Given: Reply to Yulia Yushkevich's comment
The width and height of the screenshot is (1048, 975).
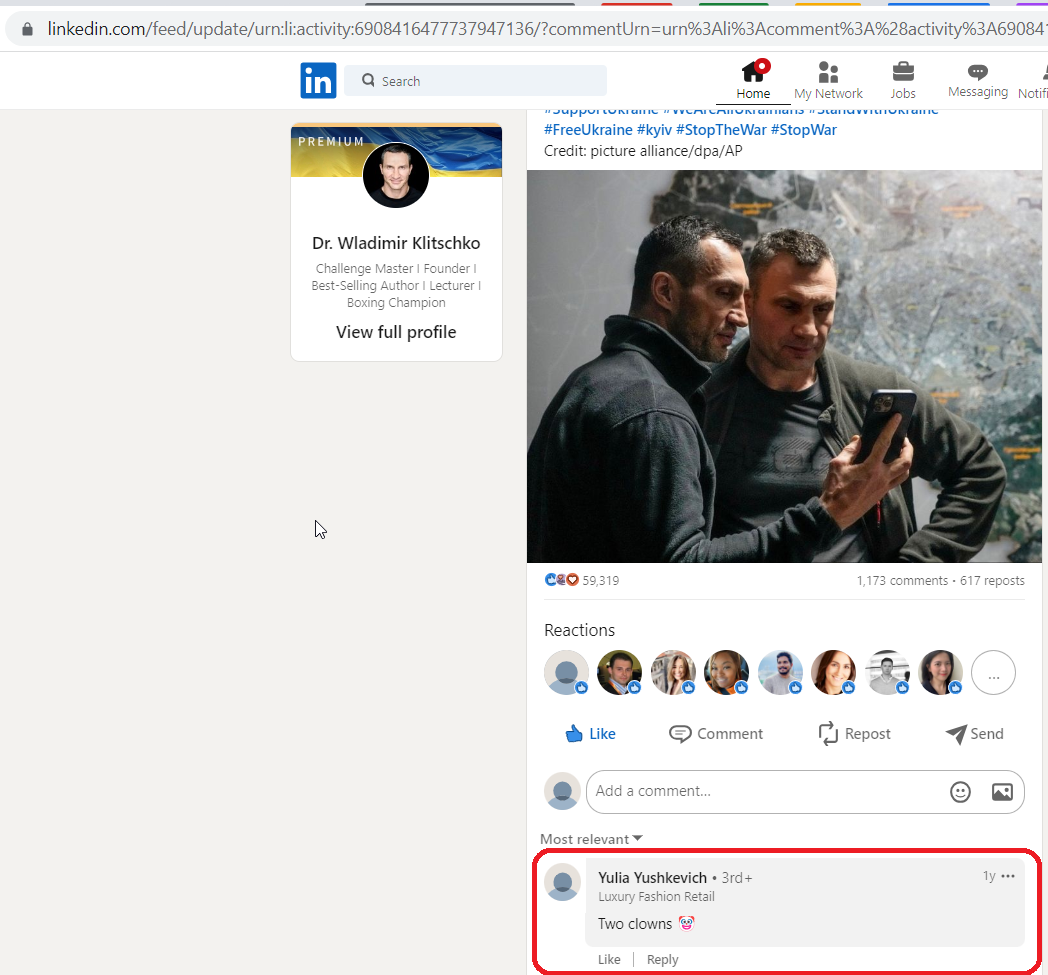Looking at the screenshot, I should 662,960.
